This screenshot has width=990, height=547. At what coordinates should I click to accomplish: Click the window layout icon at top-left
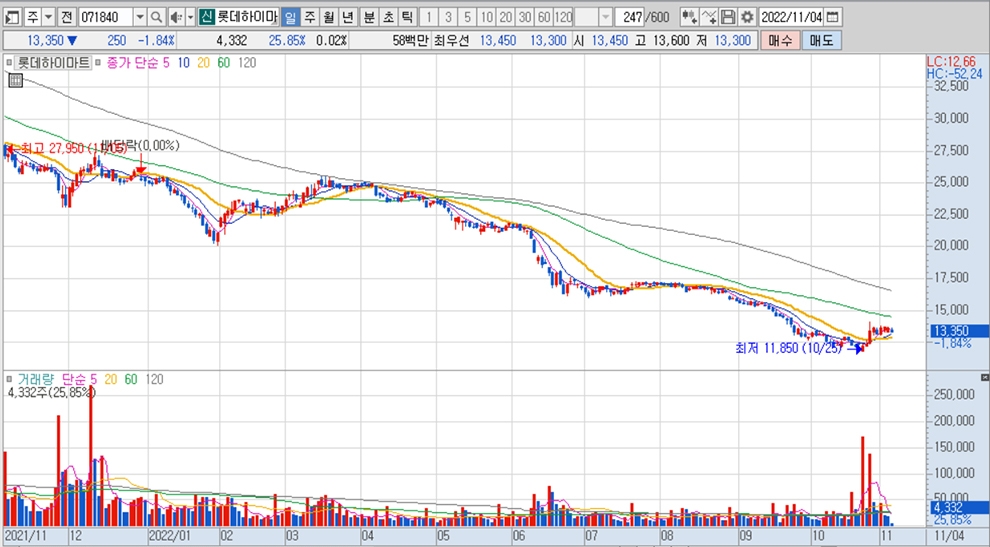point(12,17)
